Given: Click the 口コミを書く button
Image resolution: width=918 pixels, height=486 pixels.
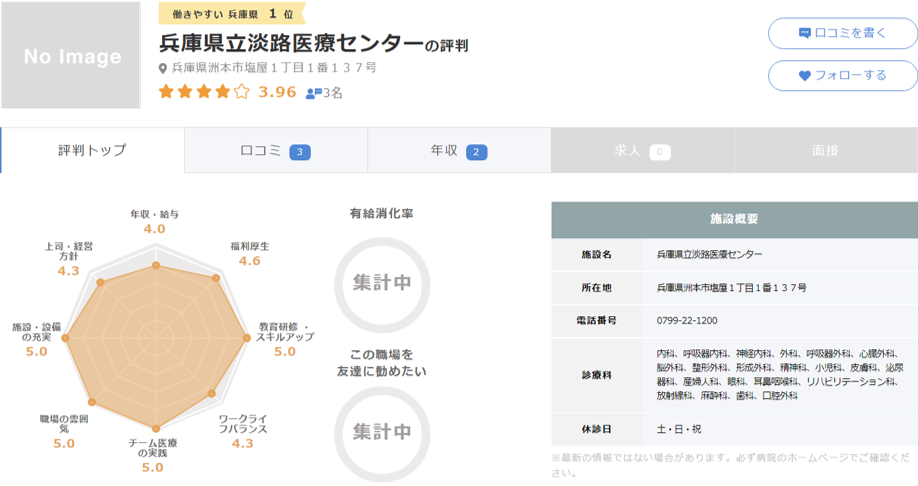Looking at the screenshot, I should pyautogui.click(x=842, y=33).
